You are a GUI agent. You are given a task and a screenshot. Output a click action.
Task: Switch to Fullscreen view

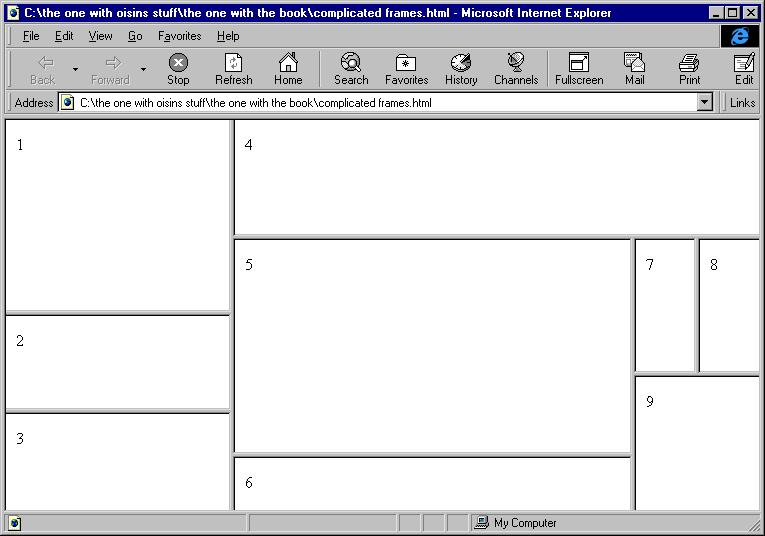tap(579, 70)
